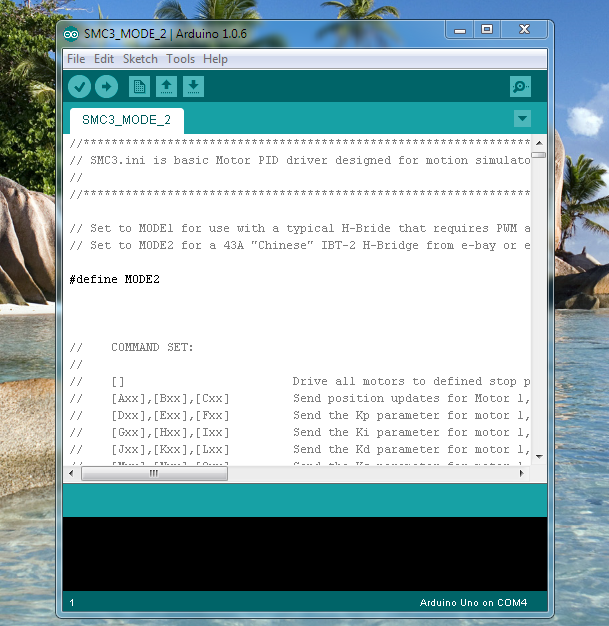Click the vertical scrollbar down arrow
Image resolution: width=609 pixels, height=626 pixels.
[538, 457]
